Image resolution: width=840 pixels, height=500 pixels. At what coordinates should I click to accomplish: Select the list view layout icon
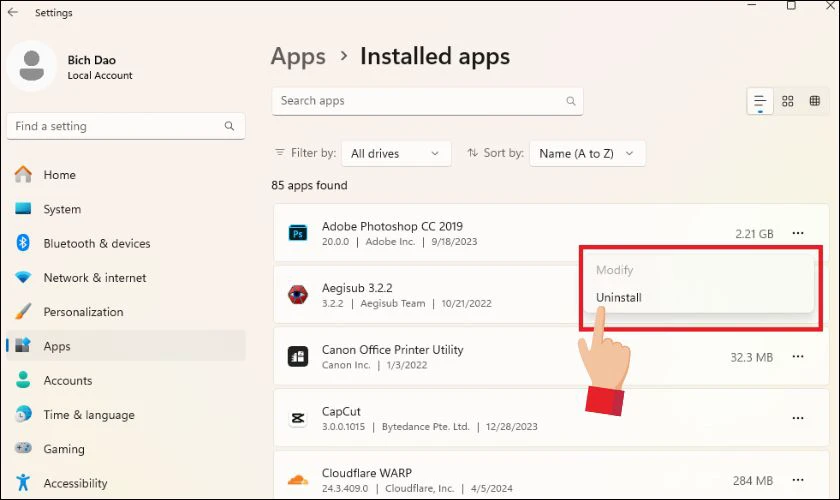[x=760, y=101]
